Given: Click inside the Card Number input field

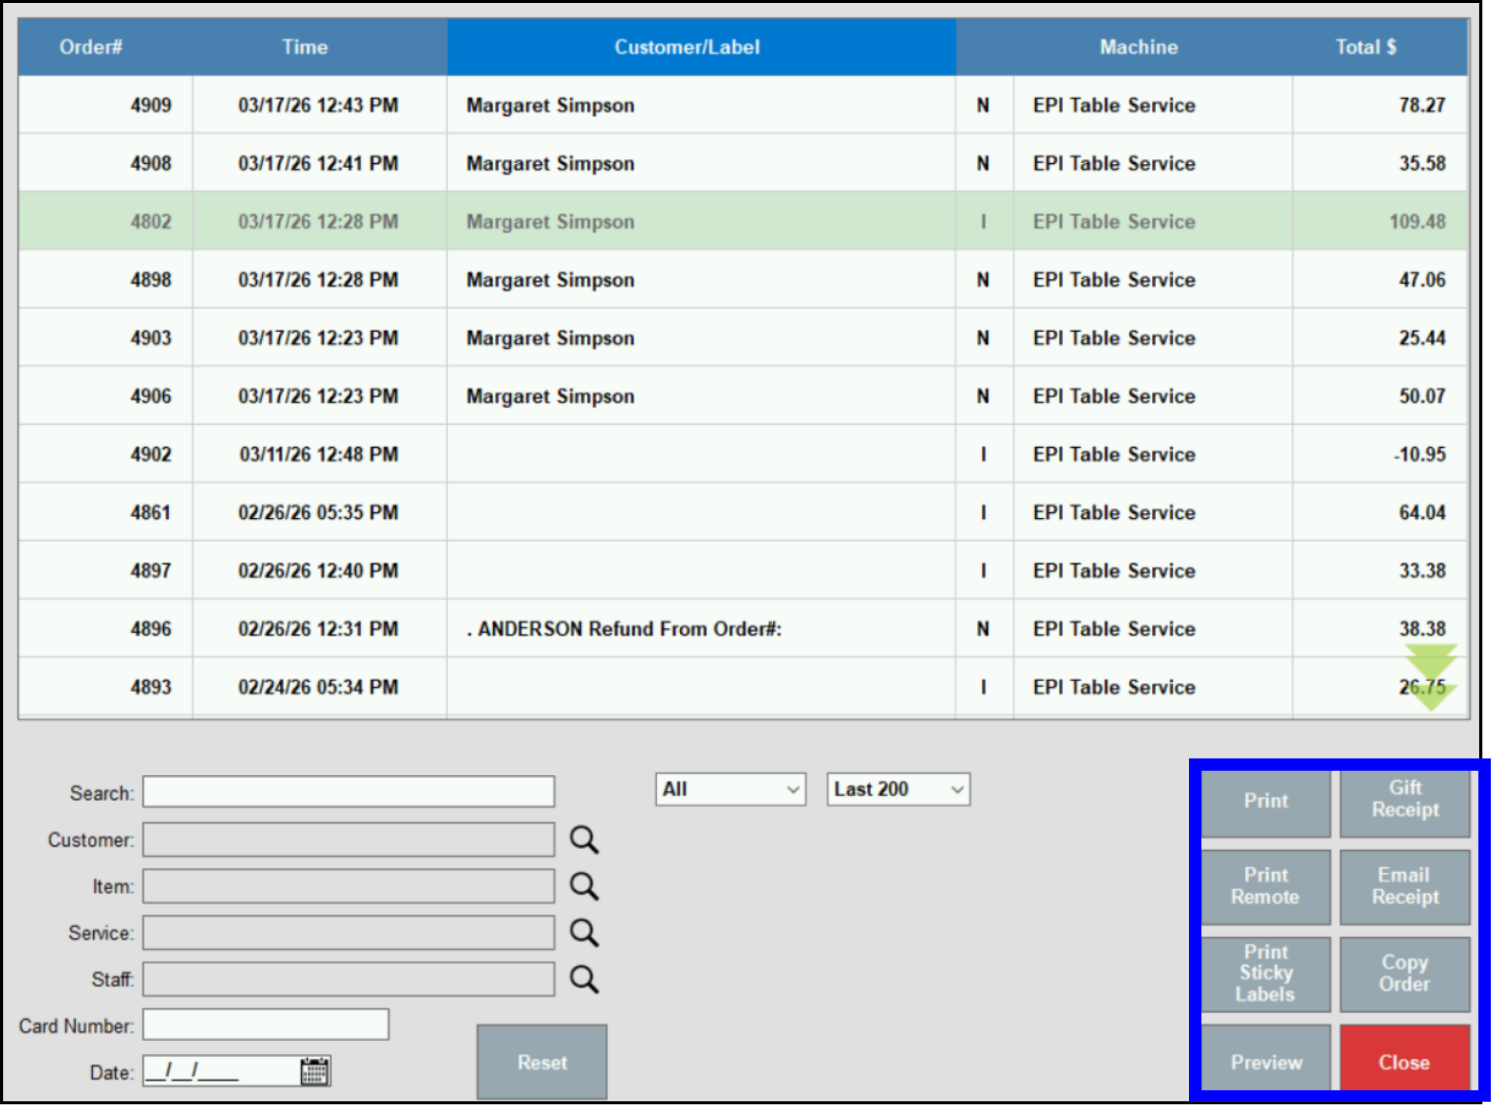Looking at the screenshot, I should 265,1024.
